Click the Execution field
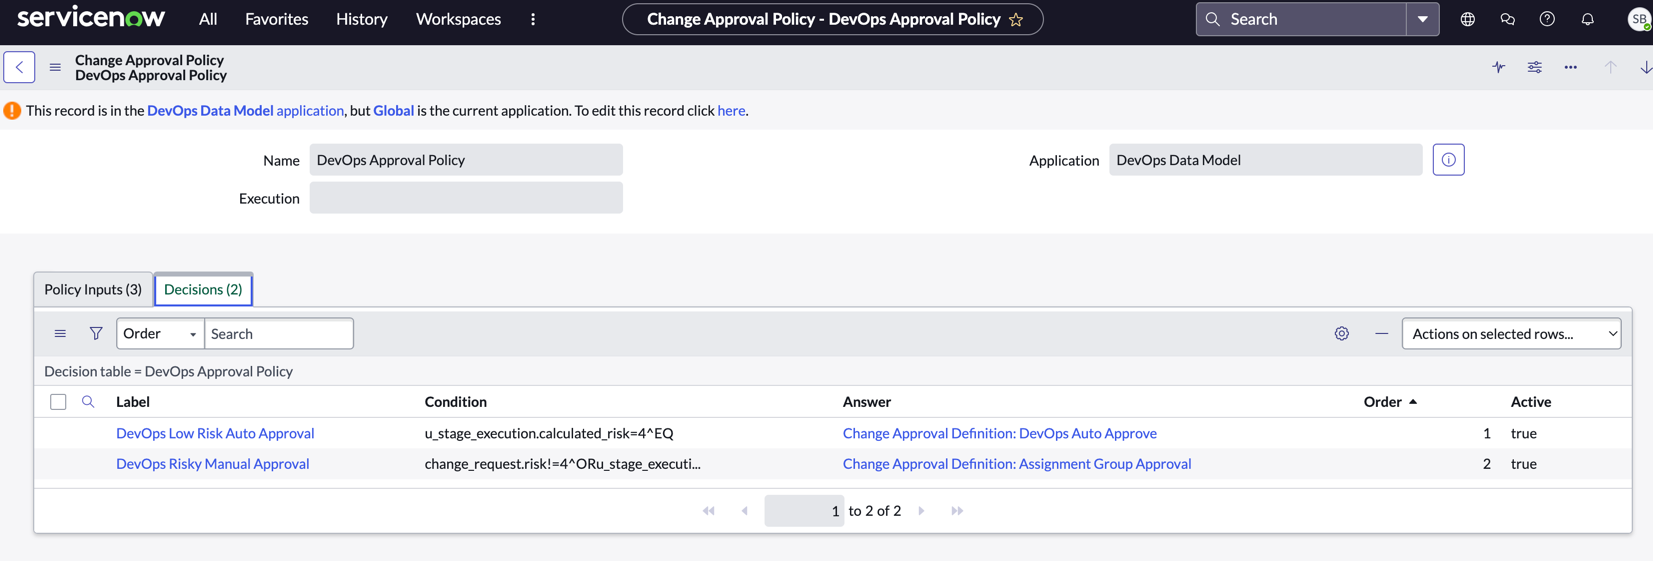The image size is (1653, 561). point(466,198)
